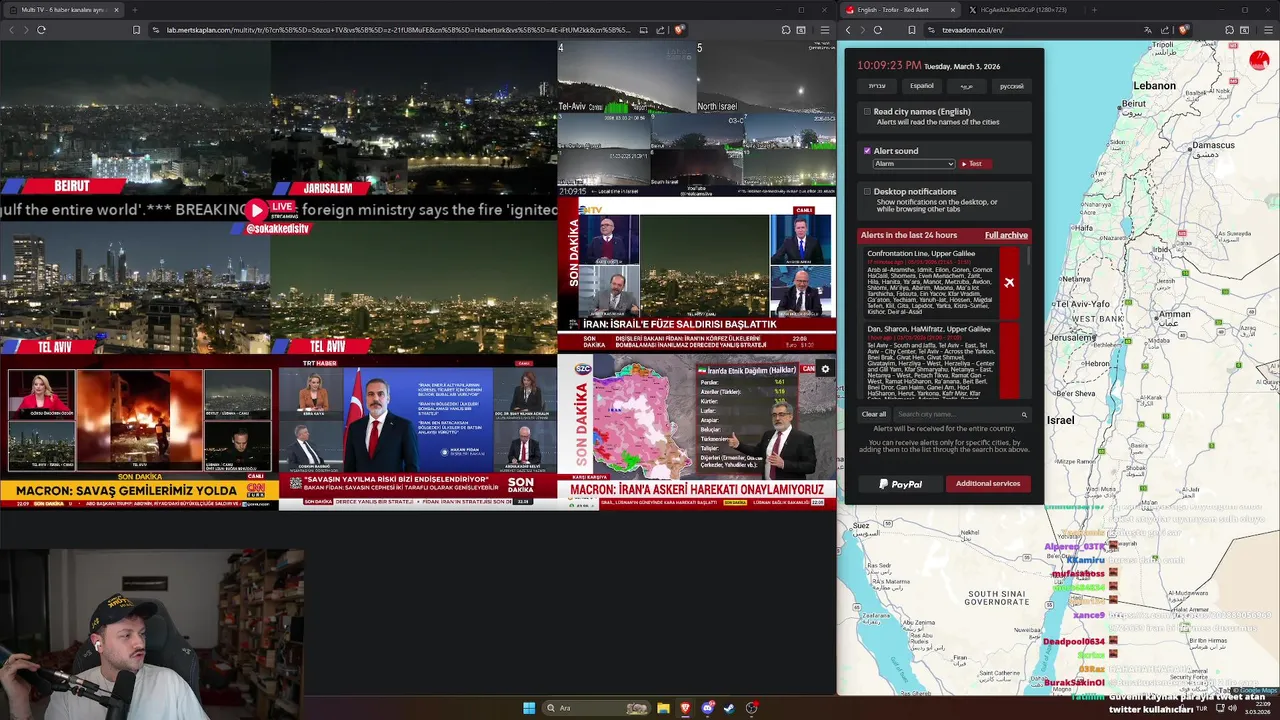Open TUR keyboard language indicator
This screenshot has height=720, width=1280.
coord(1201,708)
